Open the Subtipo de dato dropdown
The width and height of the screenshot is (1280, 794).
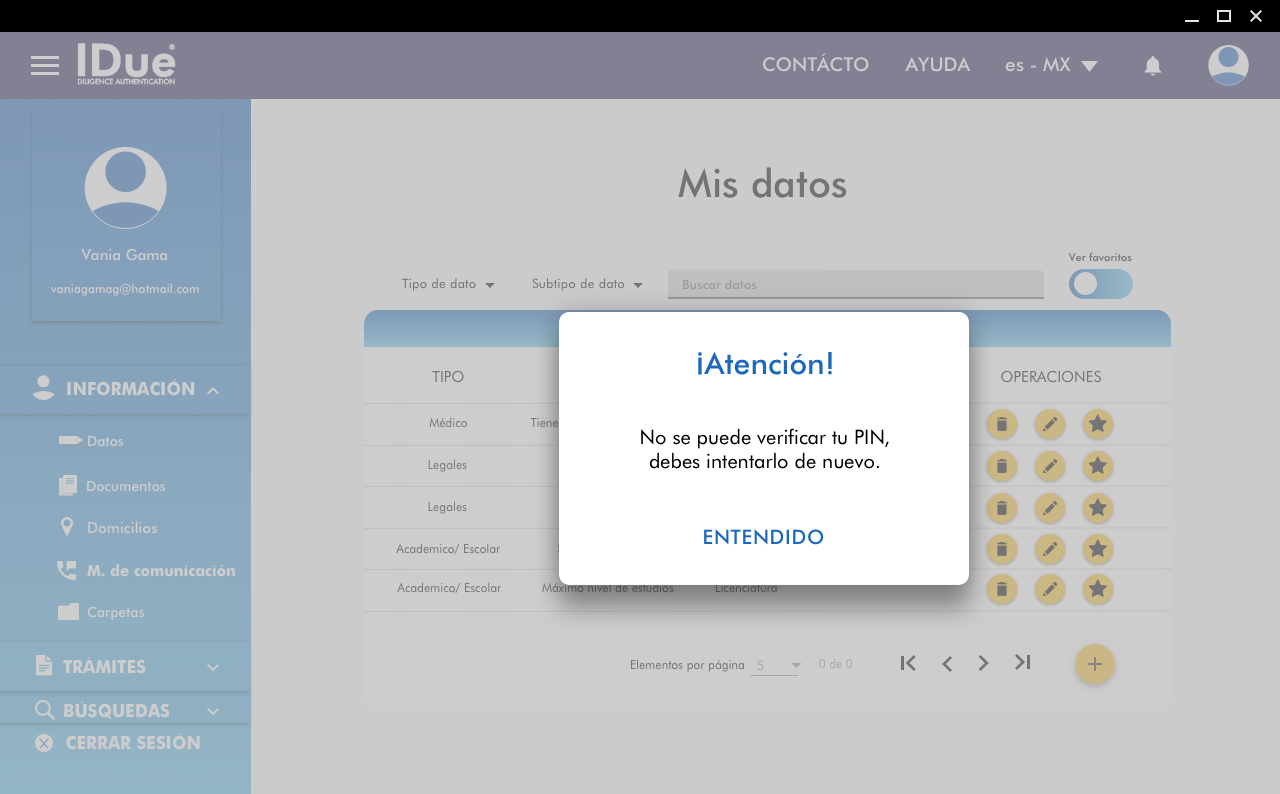pyautogui.click(x=587, y=284)
